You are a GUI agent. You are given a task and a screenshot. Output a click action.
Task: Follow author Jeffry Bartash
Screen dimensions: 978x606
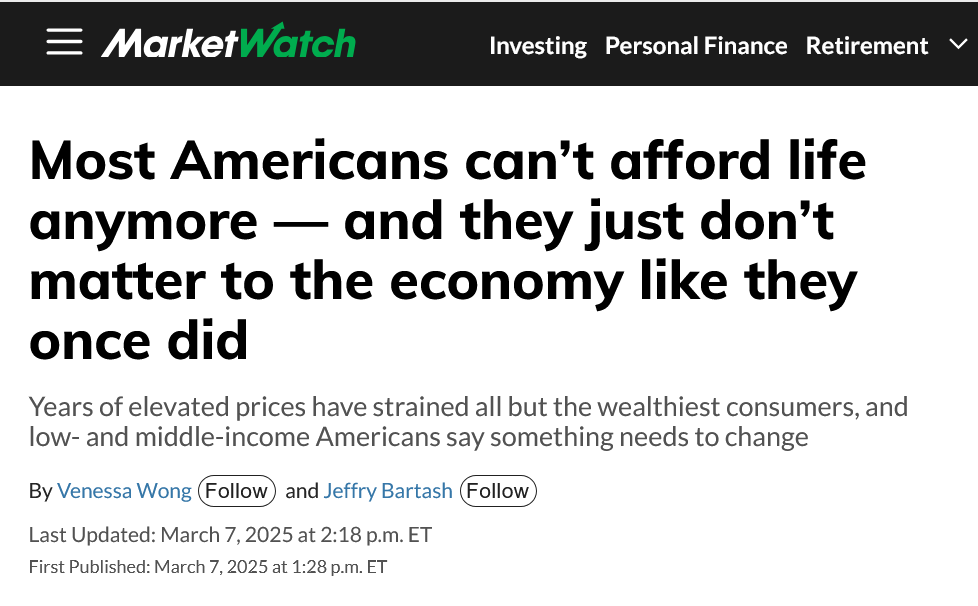click(498, 491)
